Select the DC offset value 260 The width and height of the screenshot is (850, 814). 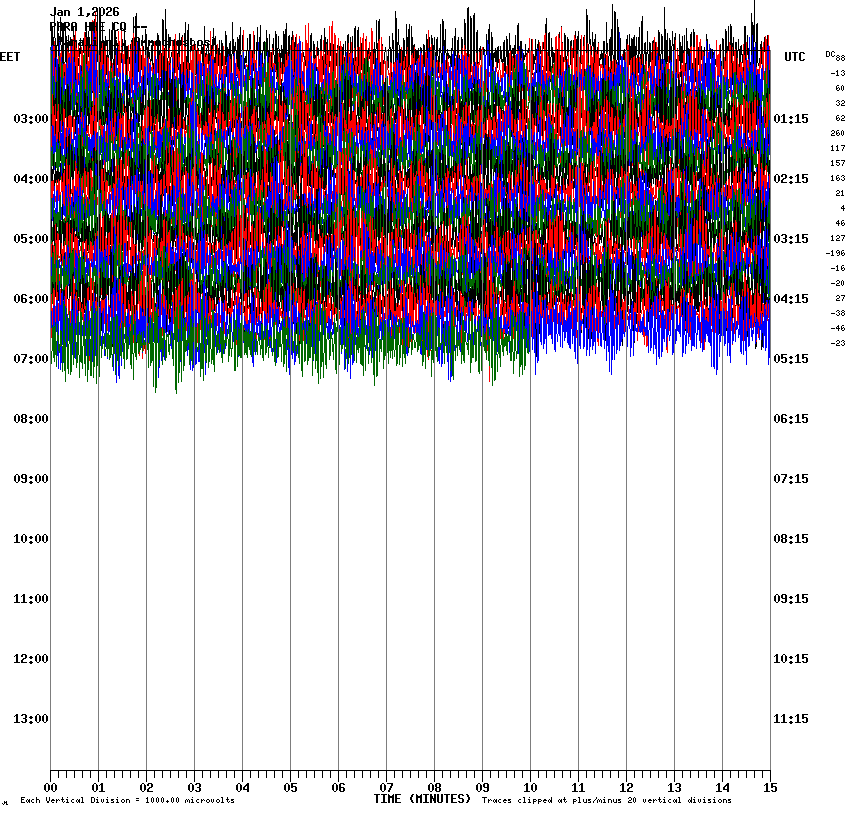pyautogui.click(x=837, y=133)
